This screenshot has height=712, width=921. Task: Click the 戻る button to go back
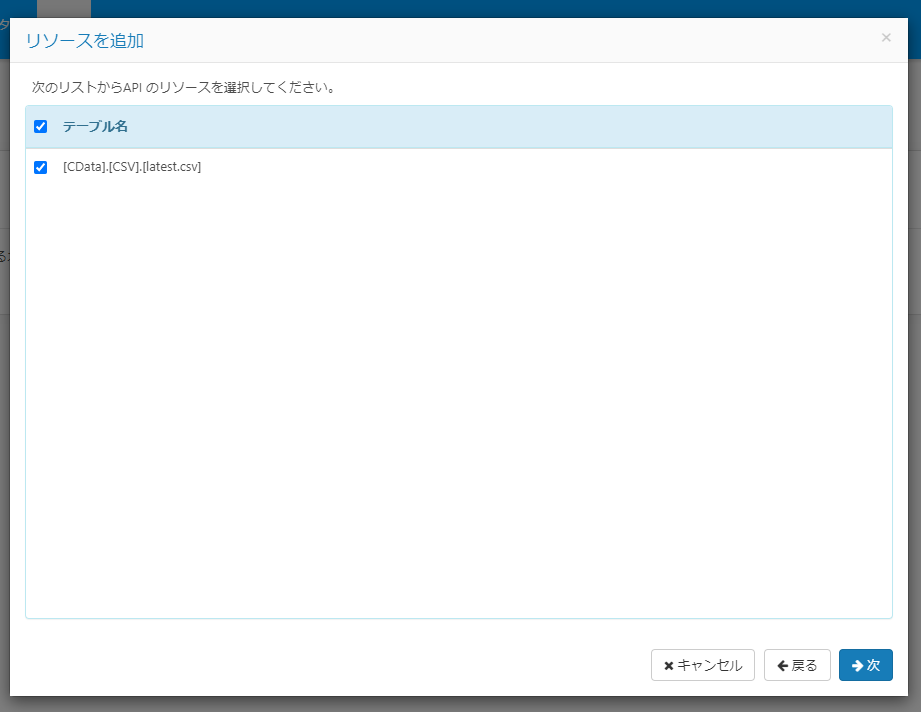click(x=797, y=665)
